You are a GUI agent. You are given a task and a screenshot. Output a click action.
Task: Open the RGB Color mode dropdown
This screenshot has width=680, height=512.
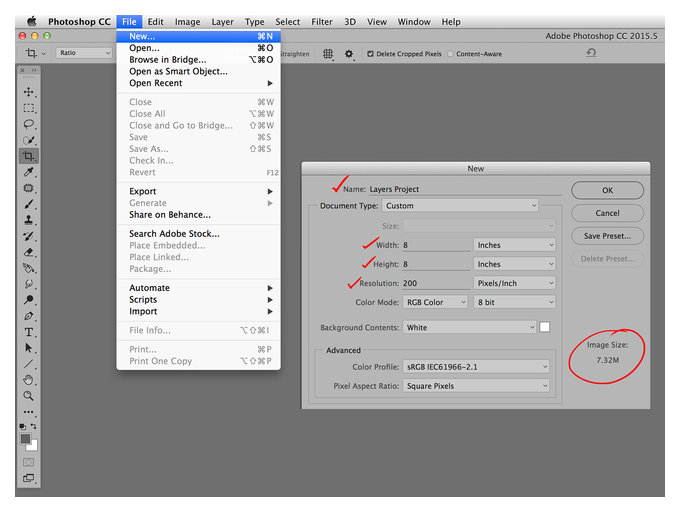click(435, 302)
